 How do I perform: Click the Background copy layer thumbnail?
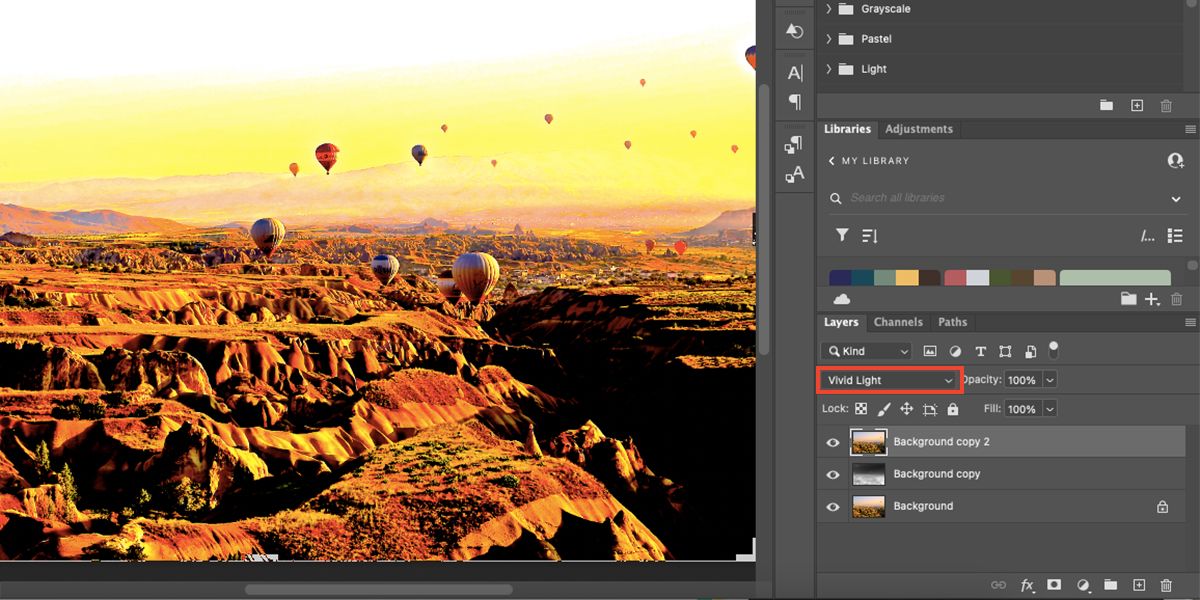click(x=868, y=474)
